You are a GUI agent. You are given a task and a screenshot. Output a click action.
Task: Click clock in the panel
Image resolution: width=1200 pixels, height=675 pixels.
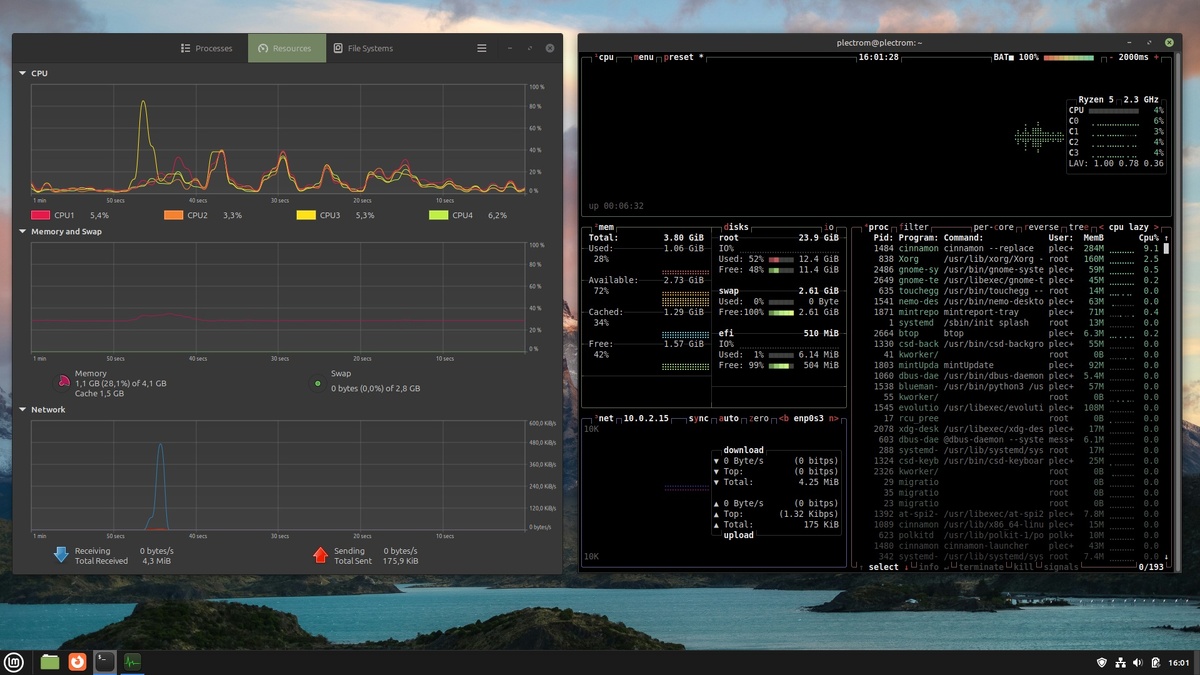(1180, 662)
